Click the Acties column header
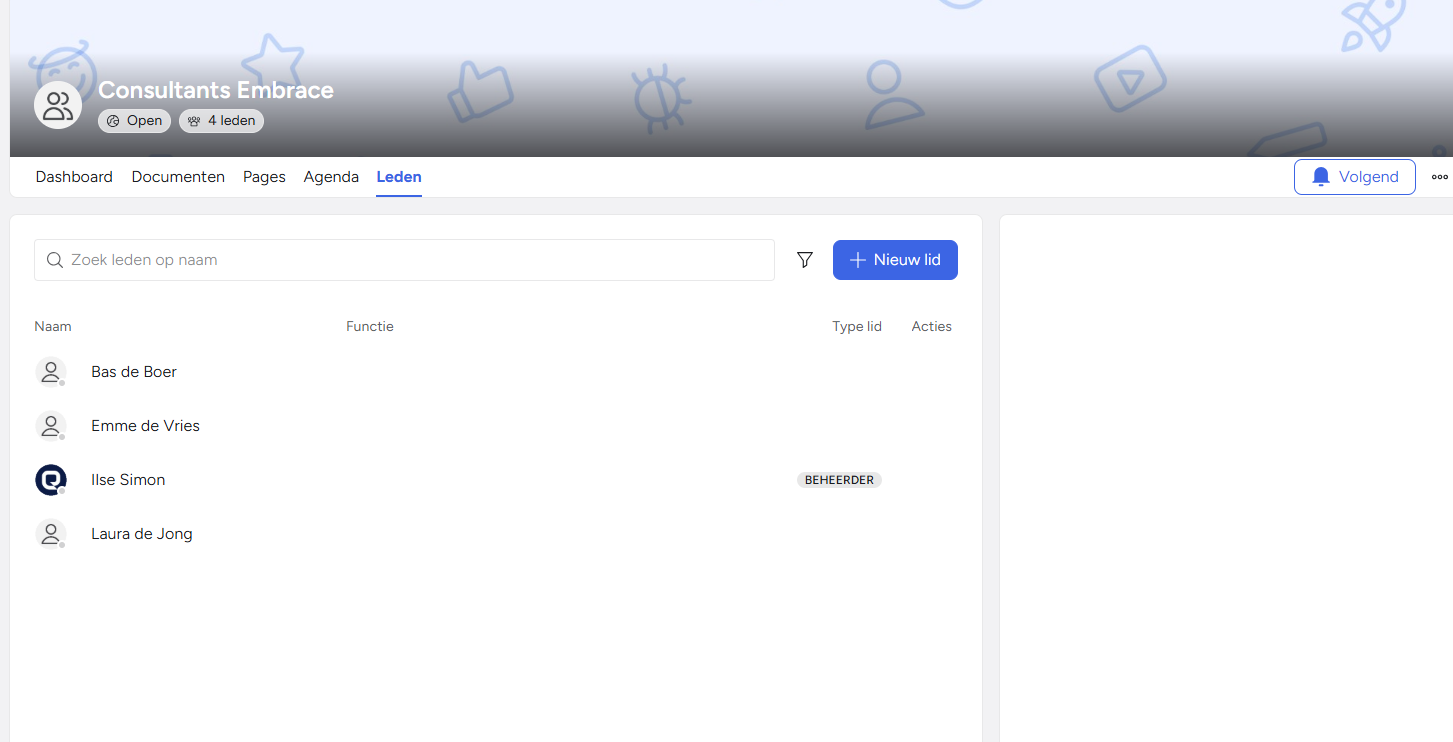 tap(932, 327)
